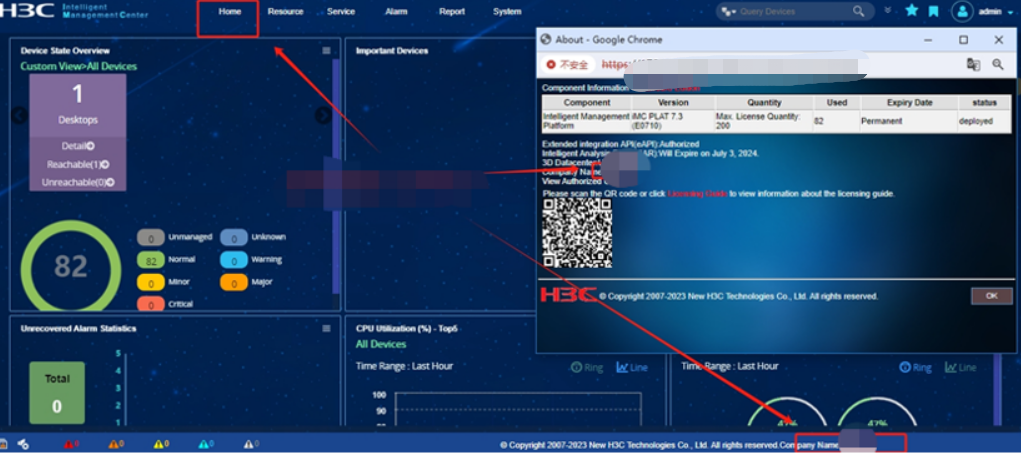Click the Total 0 alarm box
Image resolution: width=1021 pixels, height=454 pixels.
pos(57,392)
